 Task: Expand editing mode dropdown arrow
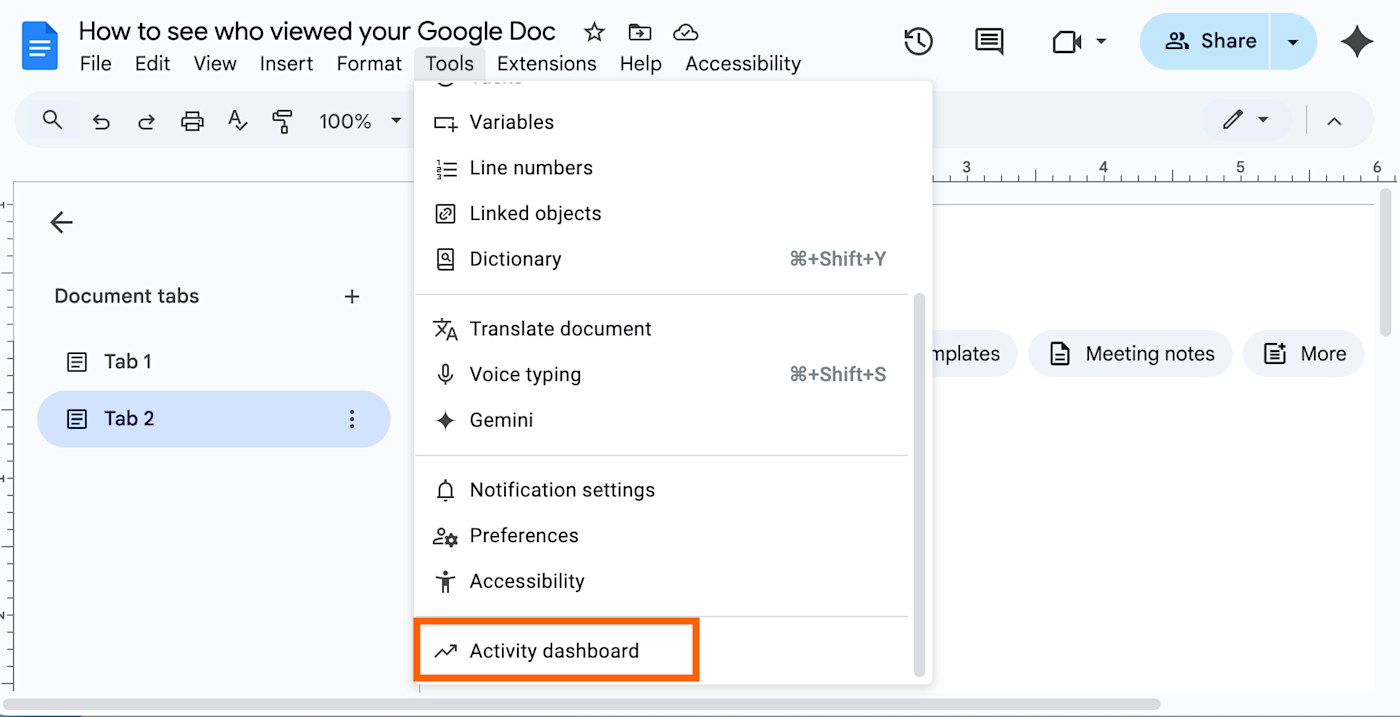coord(1263,120)
